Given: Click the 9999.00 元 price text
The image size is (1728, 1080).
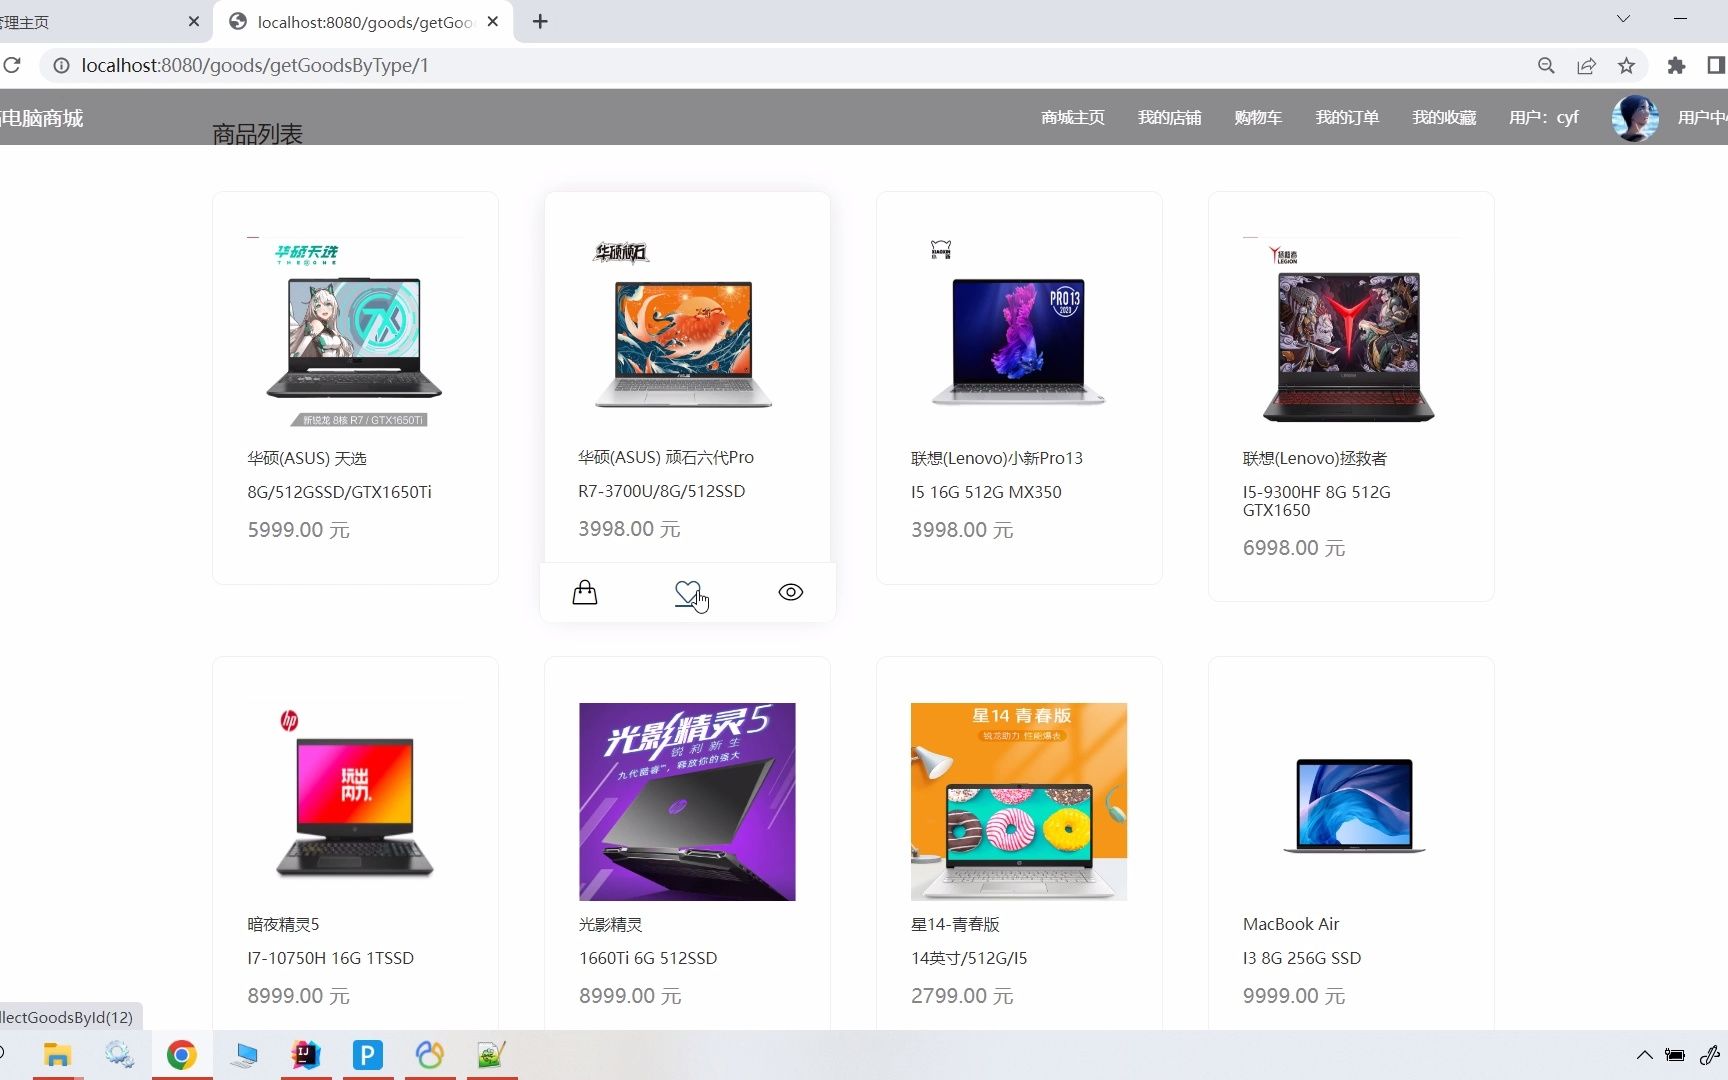Looking at the screenshot, I should [1294, 996].
